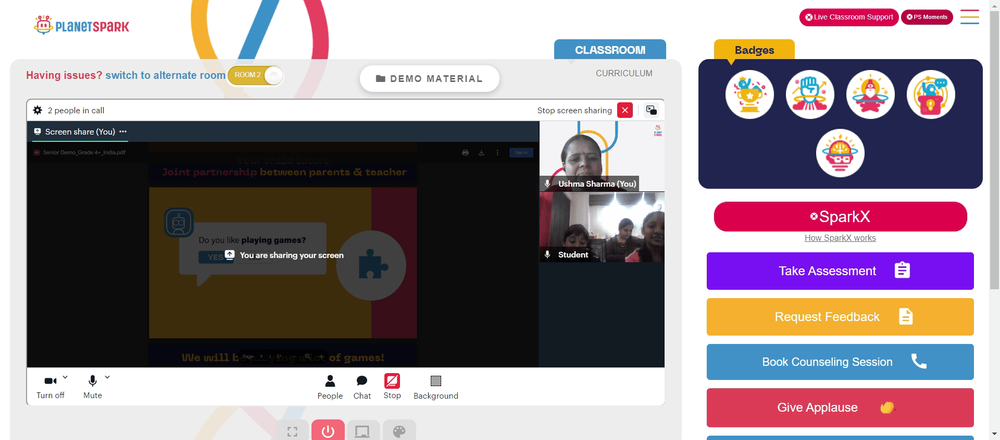Click red X to stop screen sharing
The image size is (1000, 440).
click(x=625, y=110)
